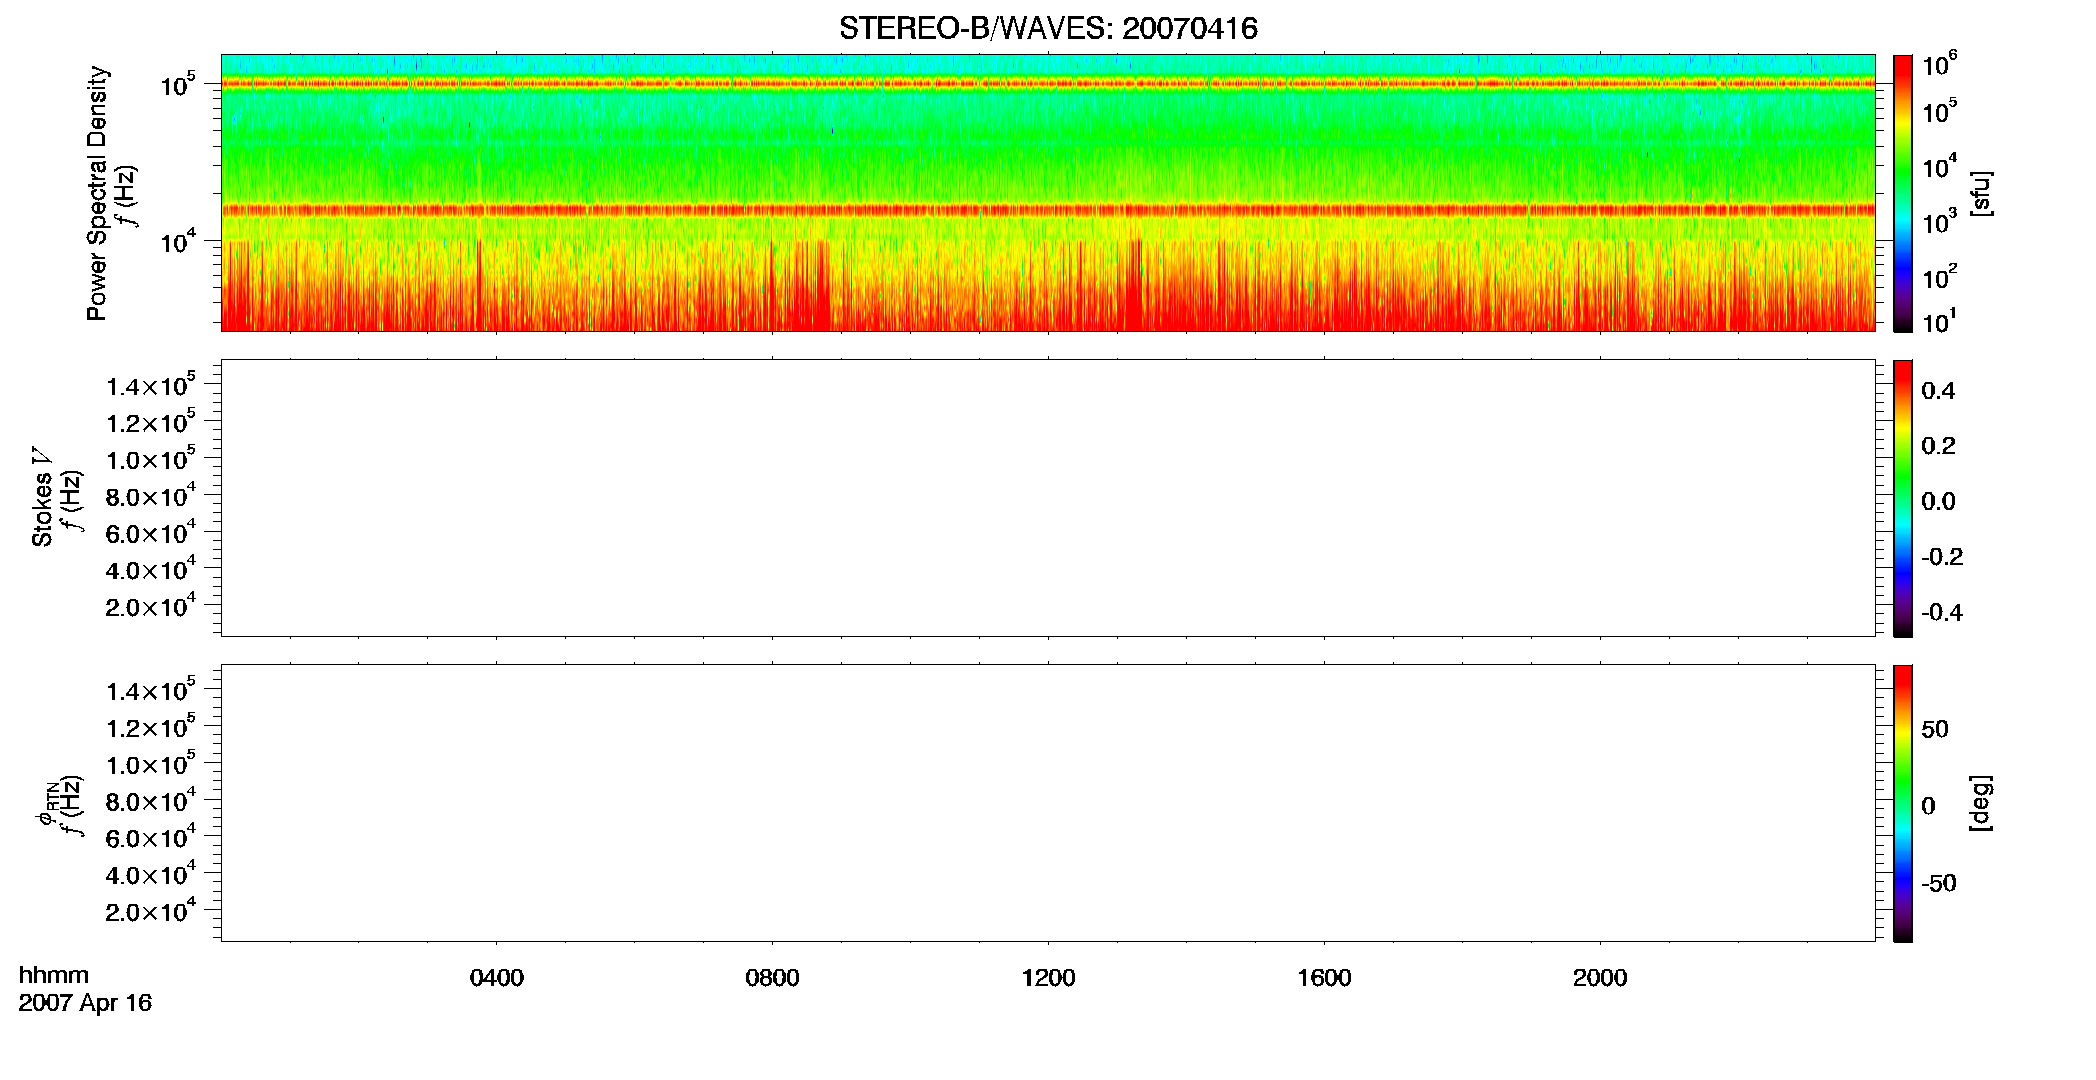Click inside the empty Stokes V panel

point(1048,498)
